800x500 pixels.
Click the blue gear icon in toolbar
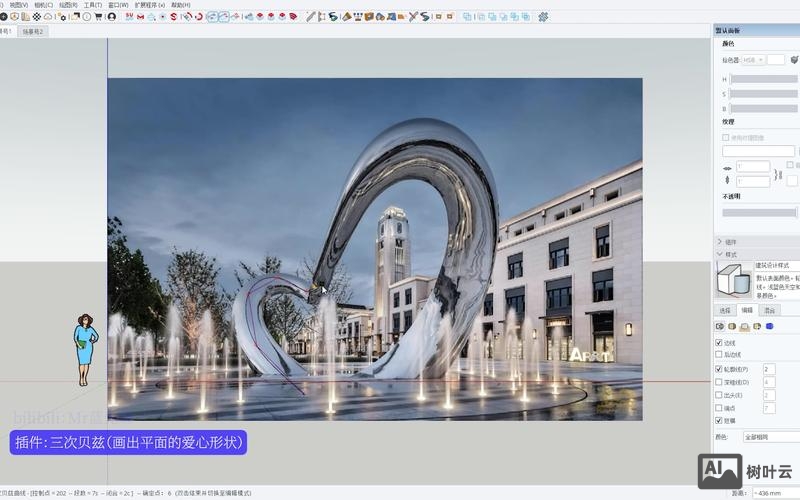click(543, 17)
